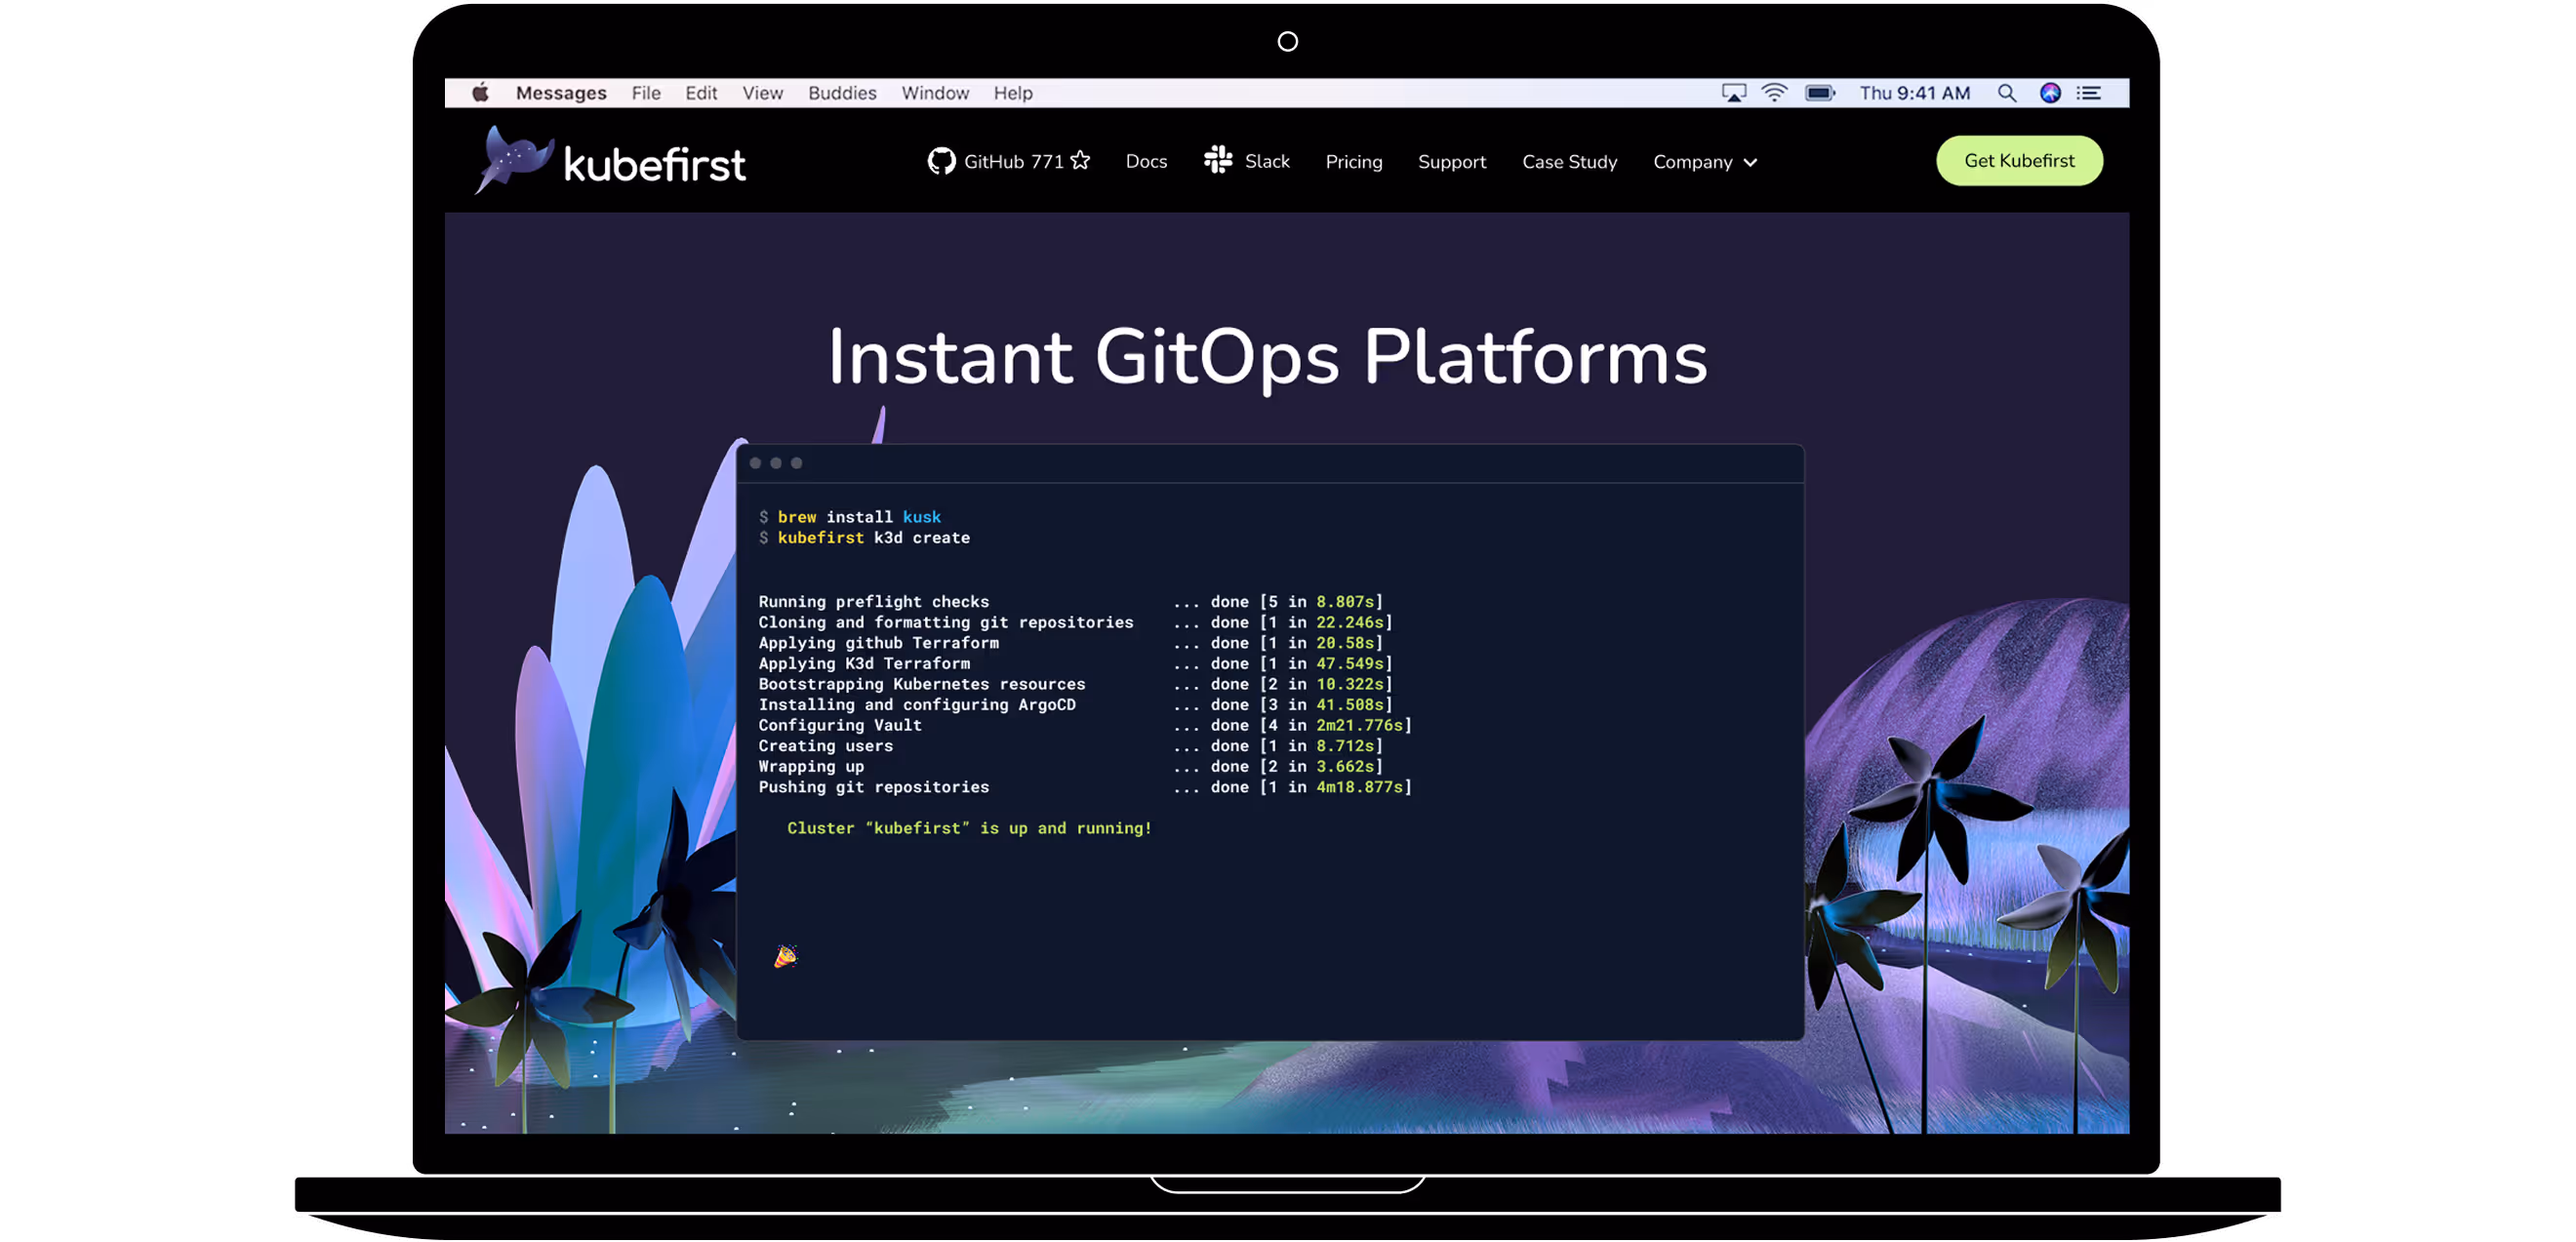
Task: Open the Window menu
Action: 935,93
